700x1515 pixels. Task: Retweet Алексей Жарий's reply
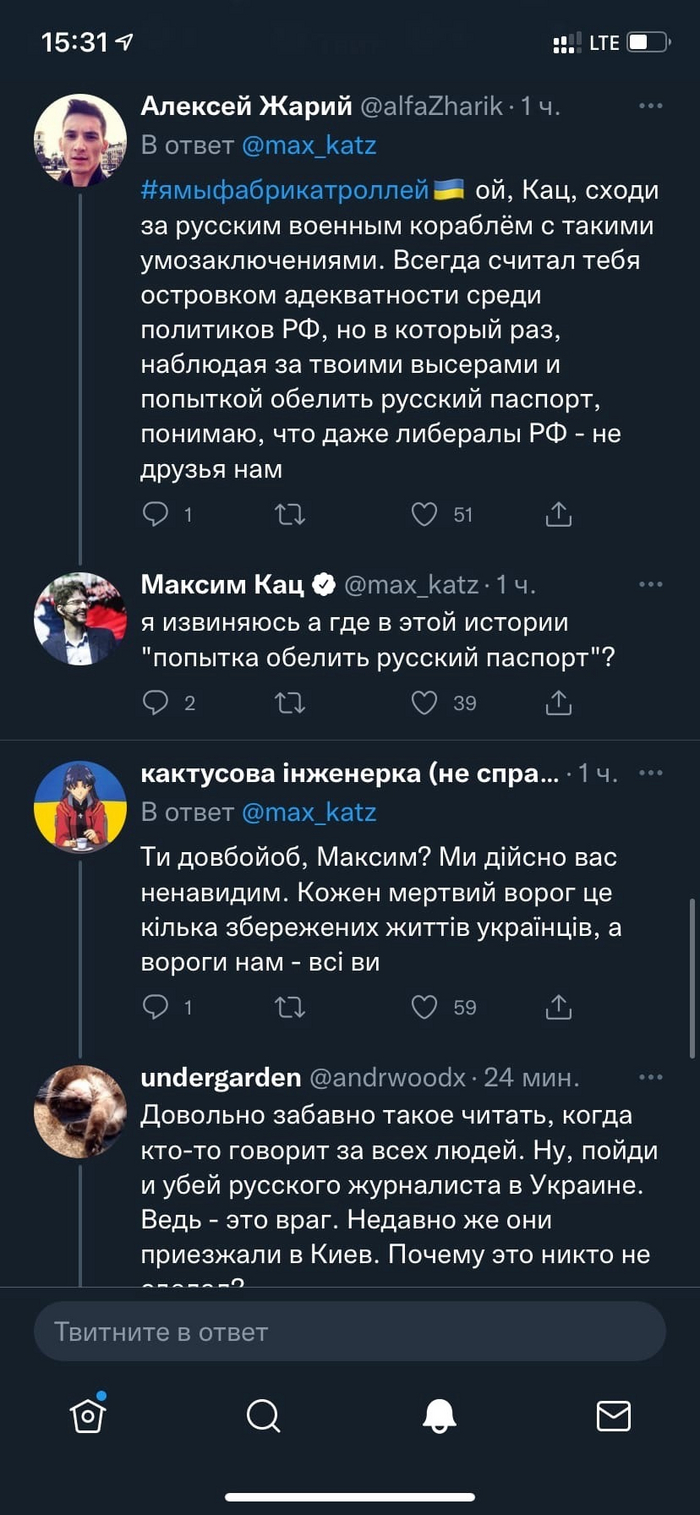290,514
